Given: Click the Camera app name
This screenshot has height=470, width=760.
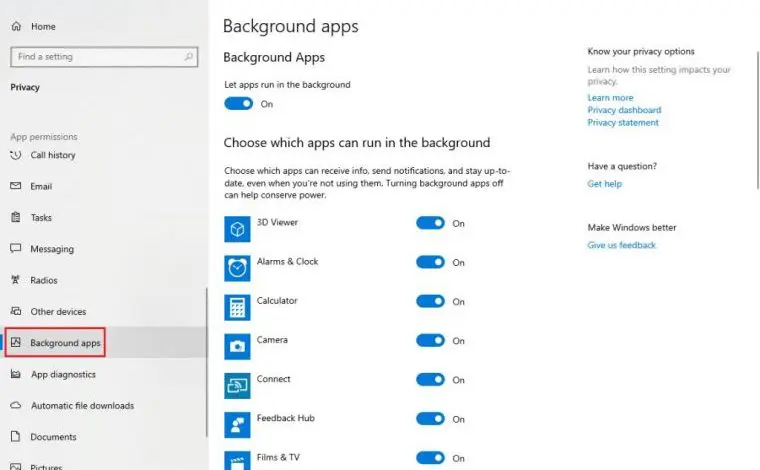Looking at the screenshot, I should (x=272, y=340).
